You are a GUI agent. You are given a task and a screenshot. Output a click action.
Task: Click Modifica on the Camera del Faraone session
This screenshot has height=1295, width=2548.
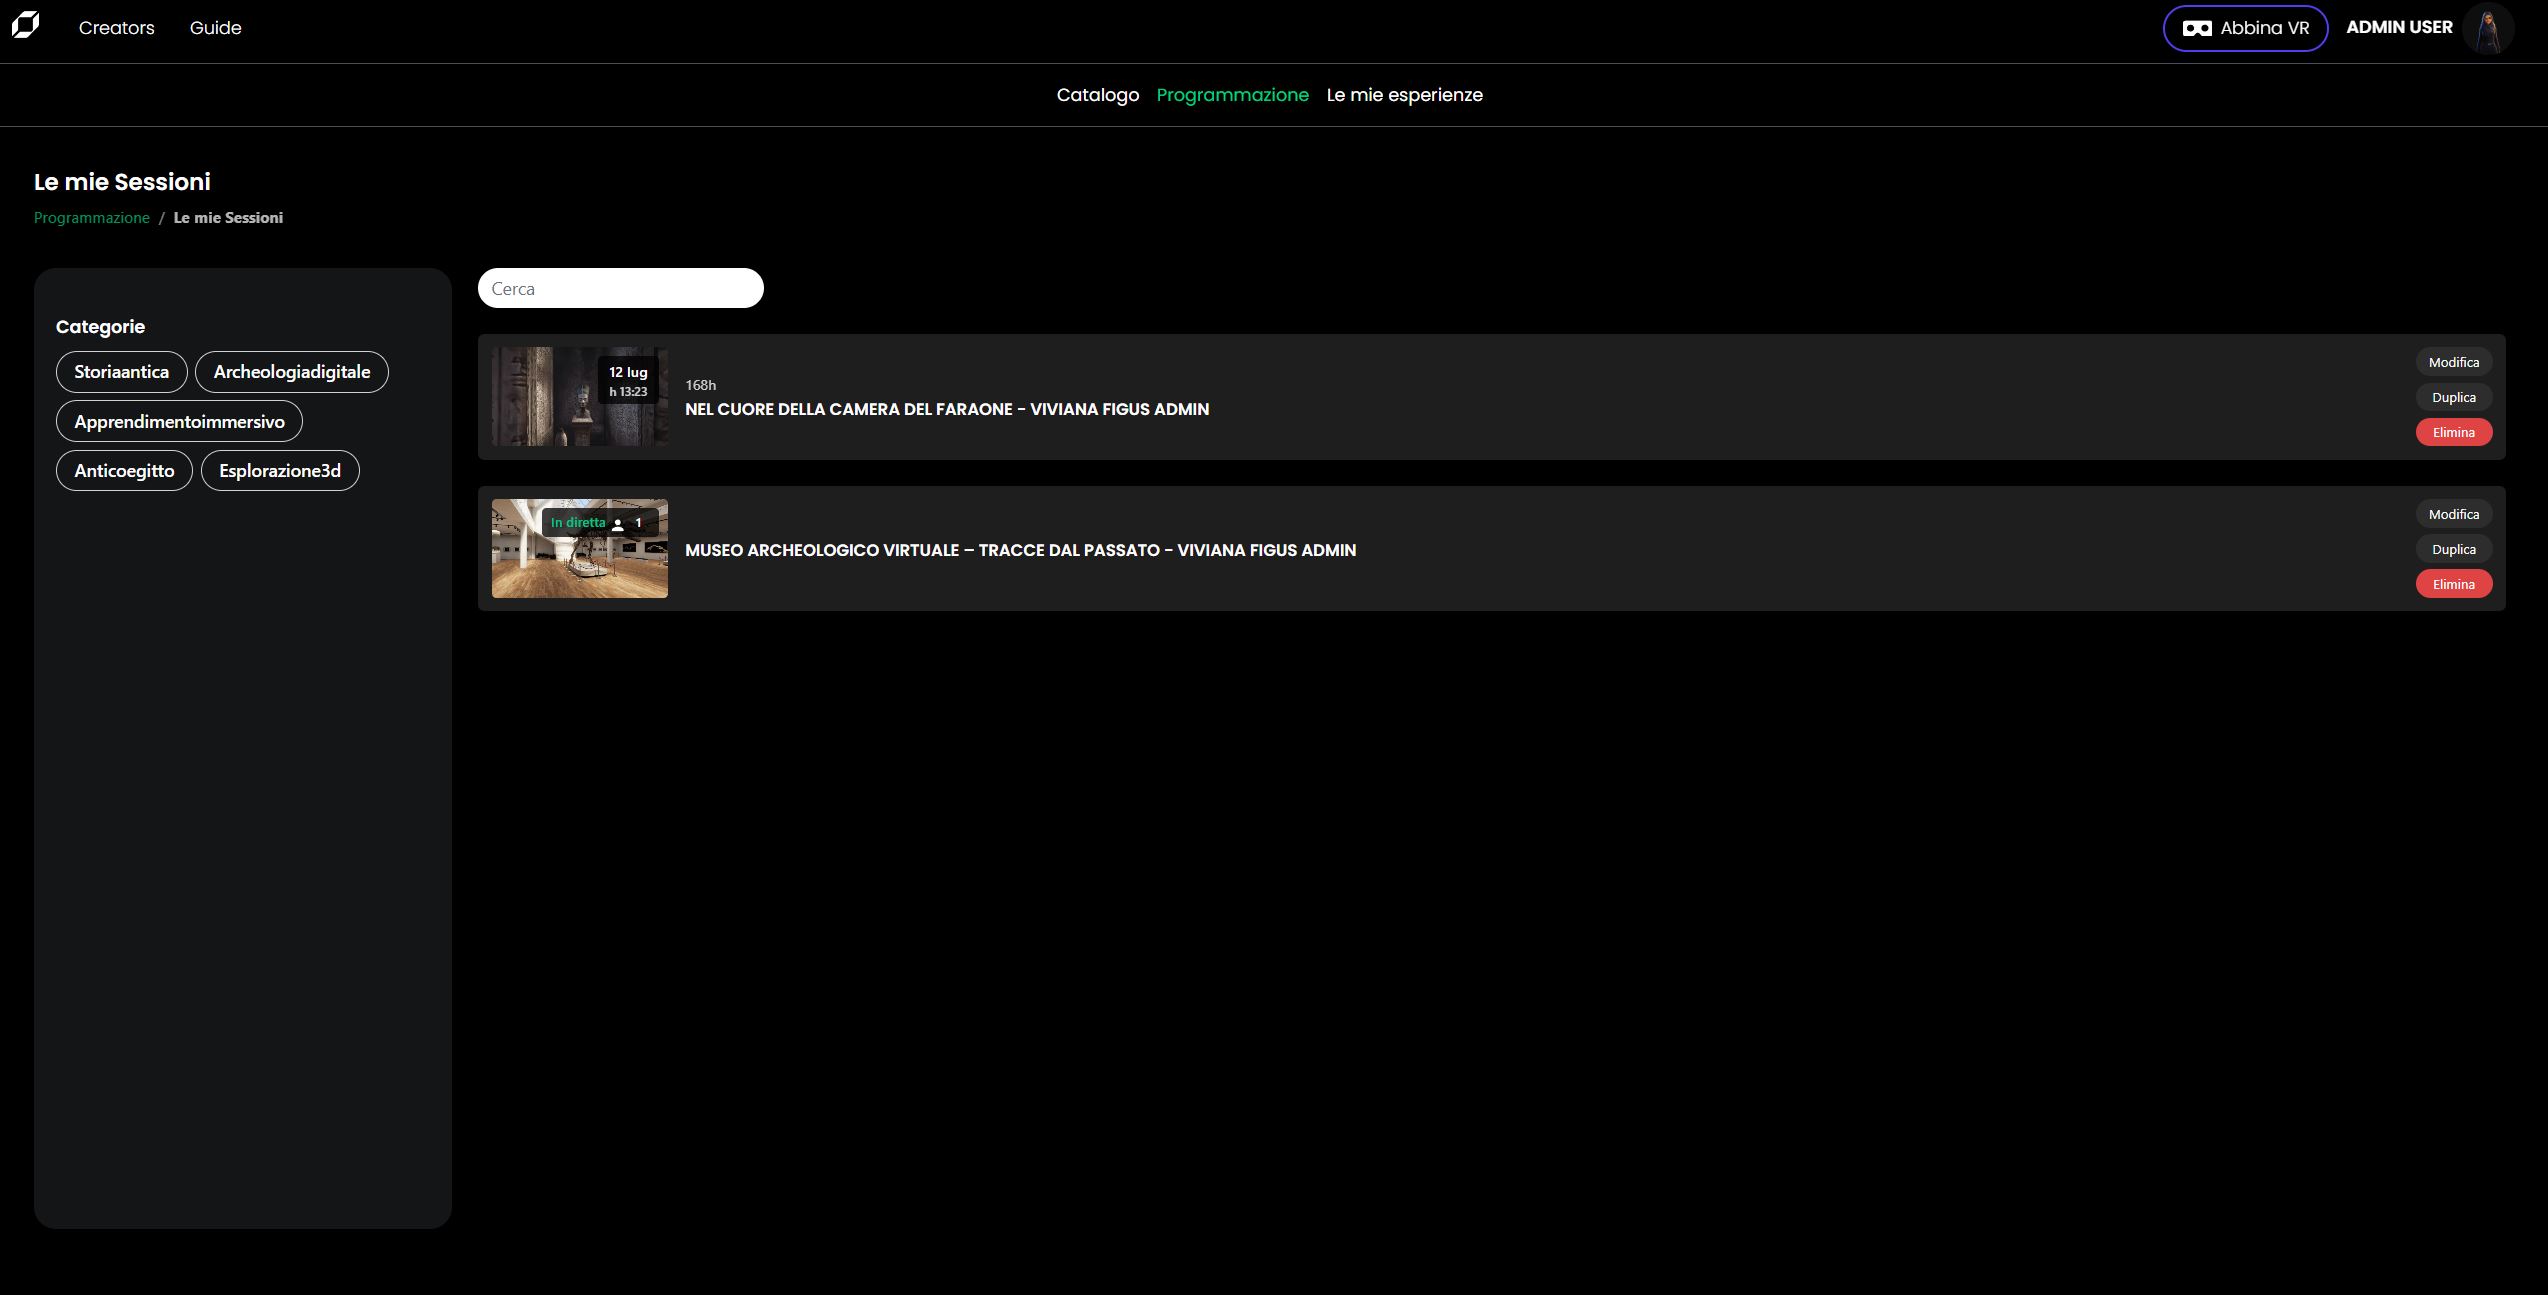pos(2454,361)
